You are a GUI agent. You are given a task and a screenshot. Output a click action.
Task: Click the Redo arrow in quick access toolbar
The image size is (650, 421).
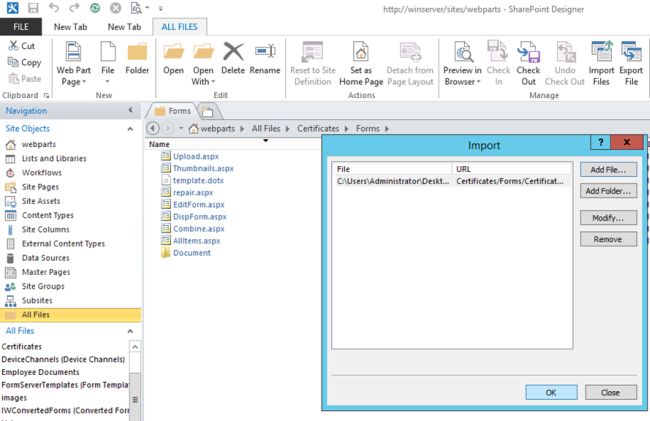(74, 7)
